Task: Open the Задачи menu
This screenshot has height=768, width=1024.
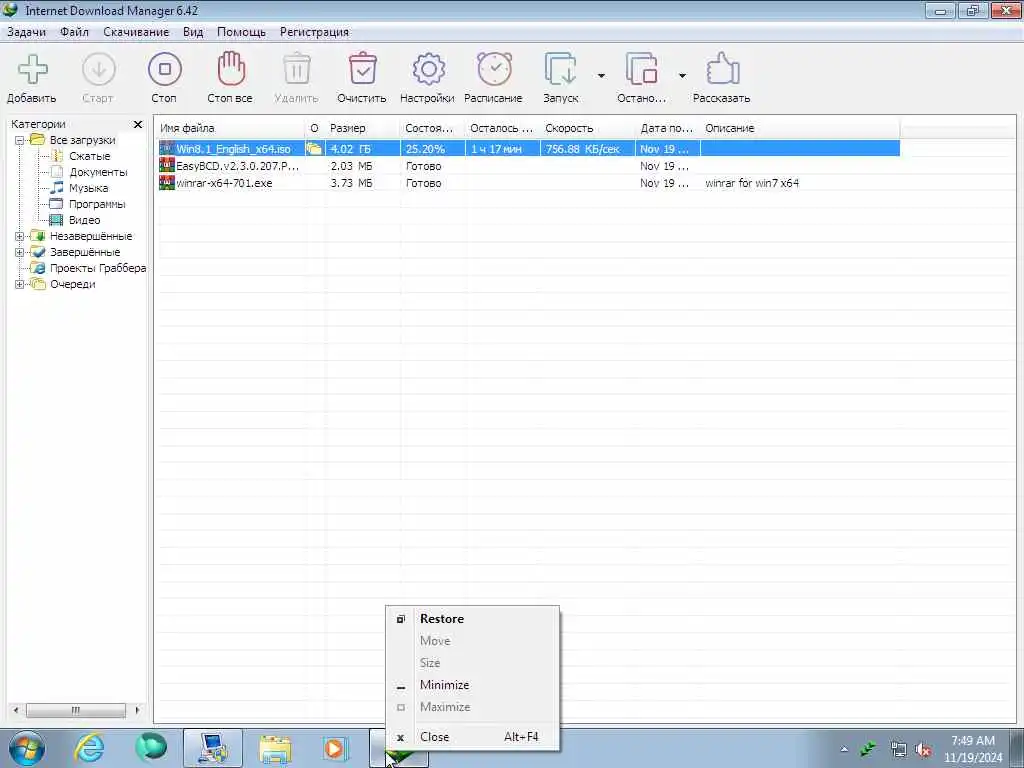Action: pos(27,32)
